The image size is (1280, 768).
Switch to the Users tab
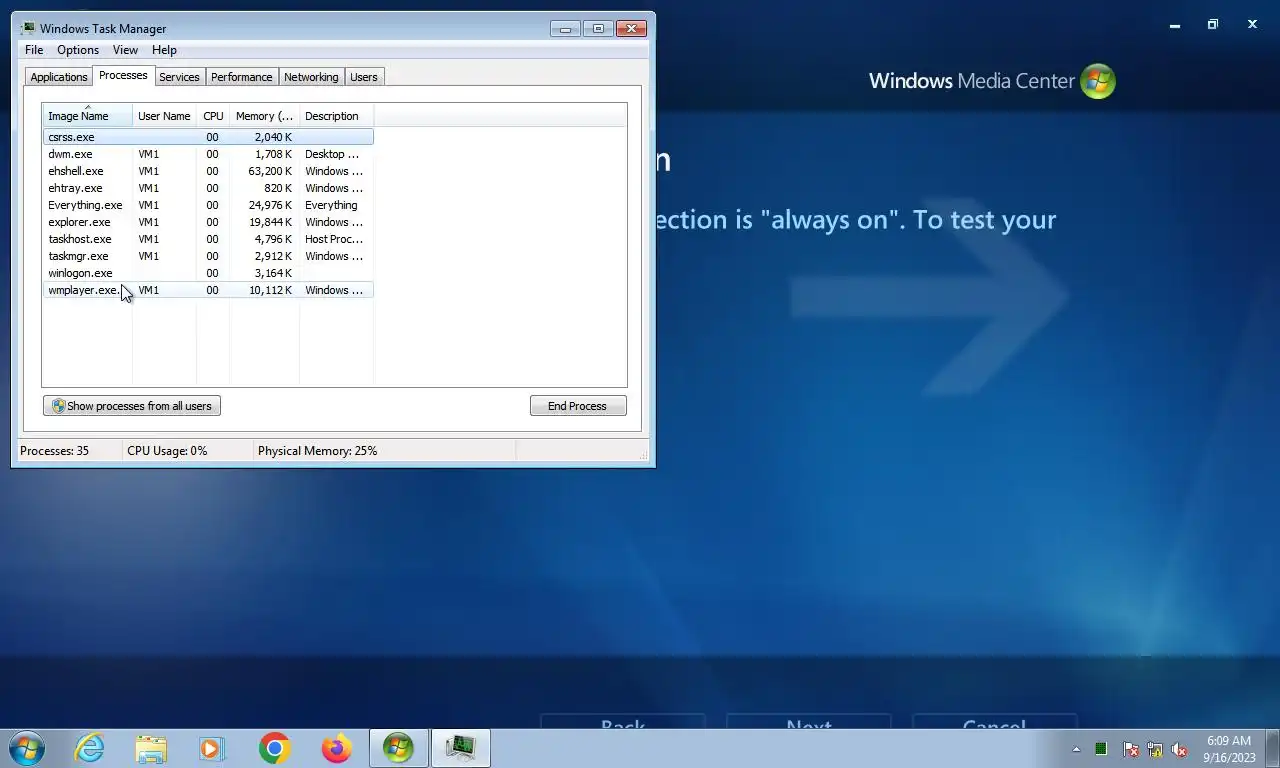point(364,77)
